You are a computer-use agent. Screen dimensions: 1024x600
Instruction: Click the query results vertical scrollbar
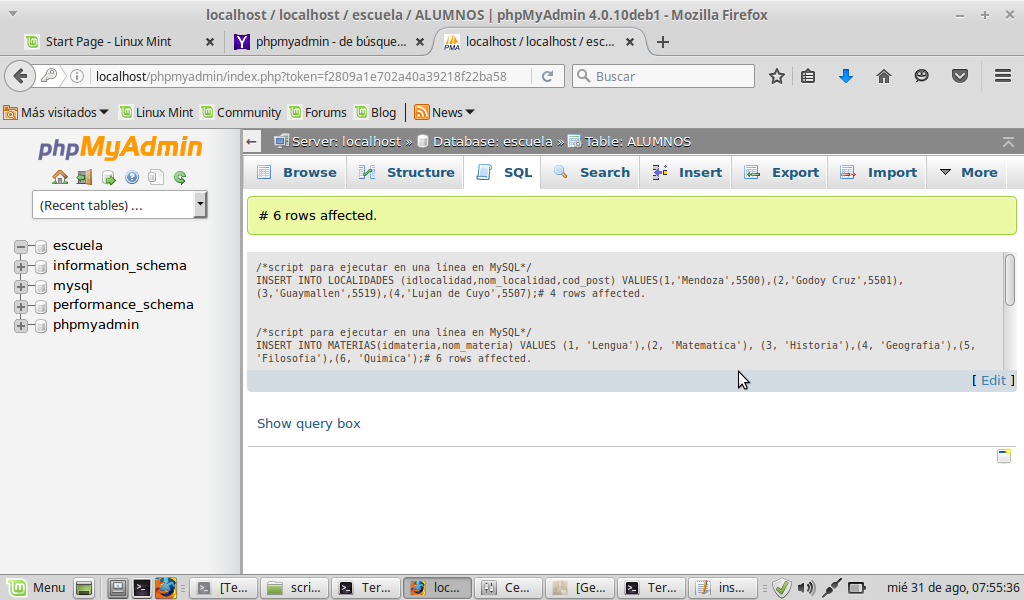click(x=1010, y=280)
